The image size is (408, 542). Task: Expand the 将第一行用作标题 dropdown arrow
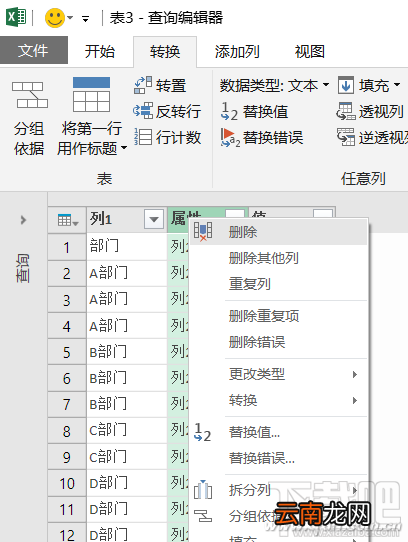[x=124, y=148]
